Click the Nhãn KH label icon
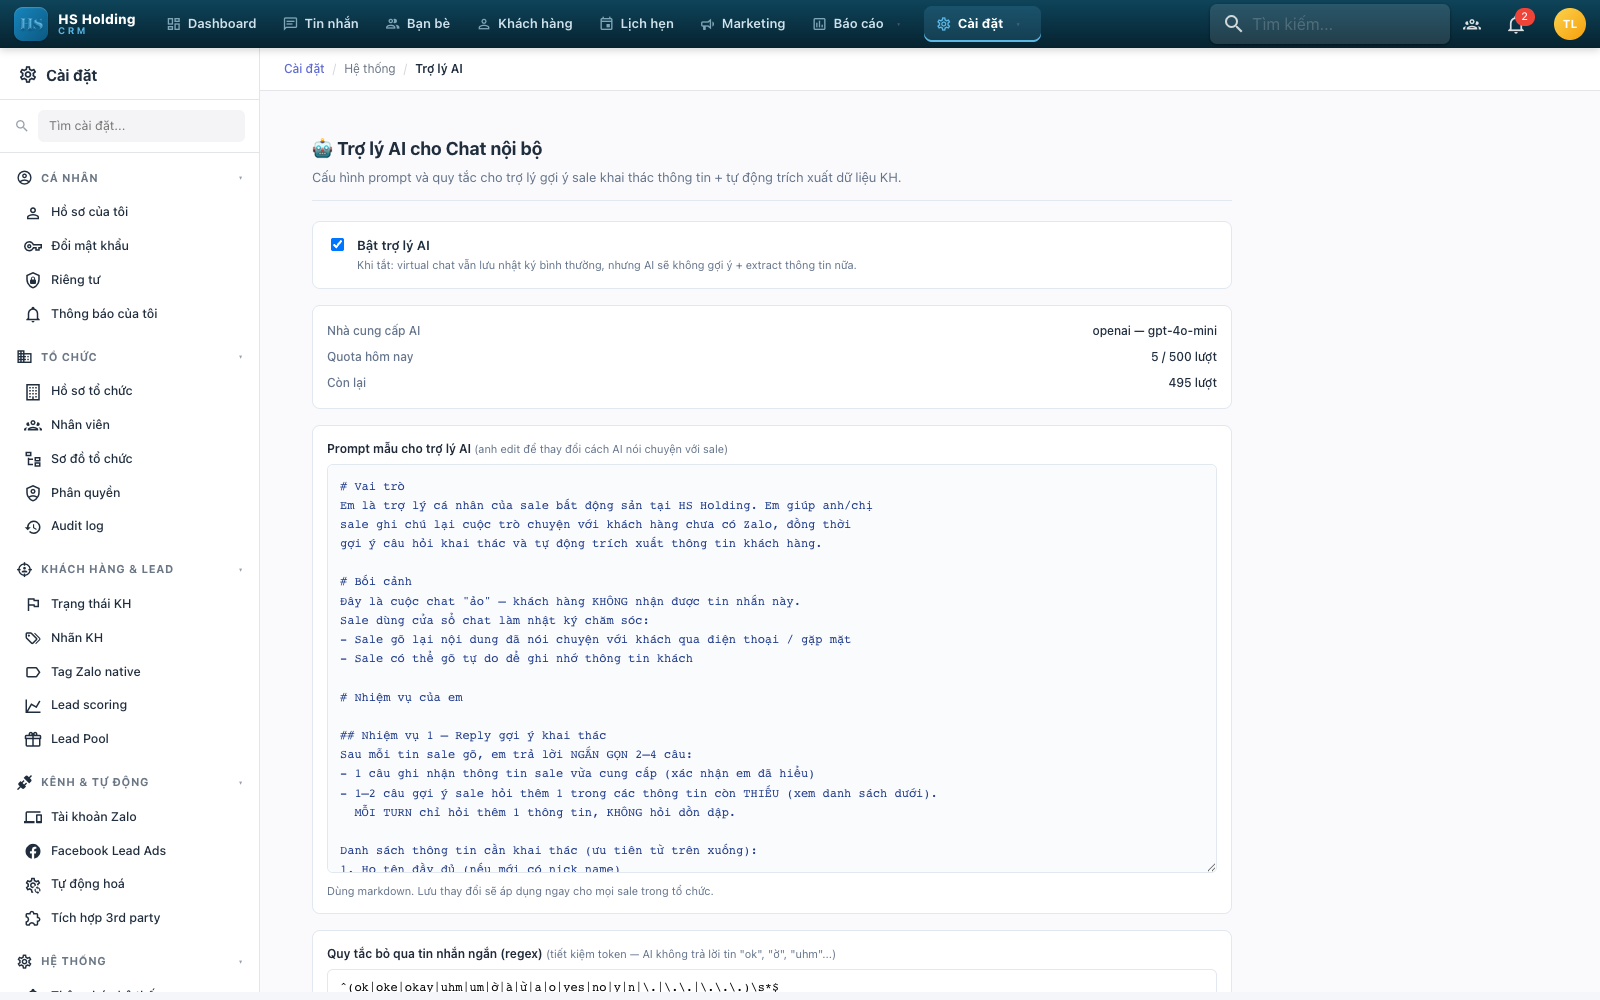 [x=33, y=638]
